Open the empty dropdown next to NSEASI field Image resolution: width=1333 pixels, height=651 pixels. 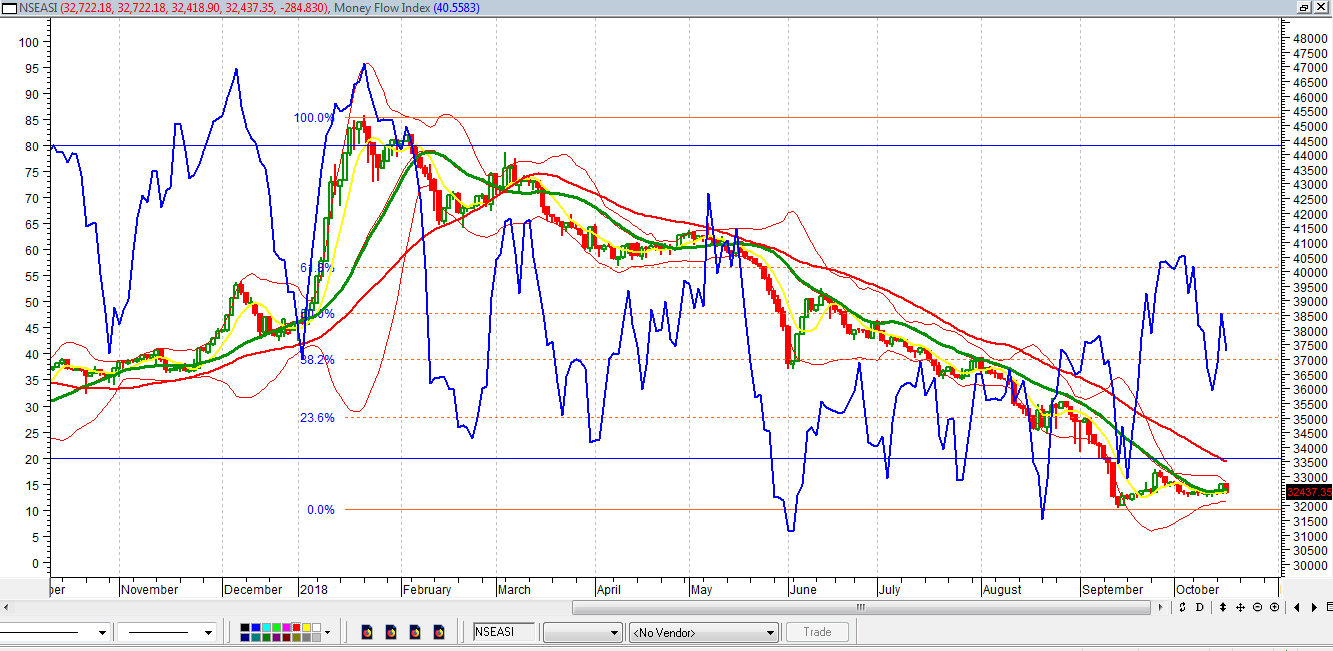(583, 632)
